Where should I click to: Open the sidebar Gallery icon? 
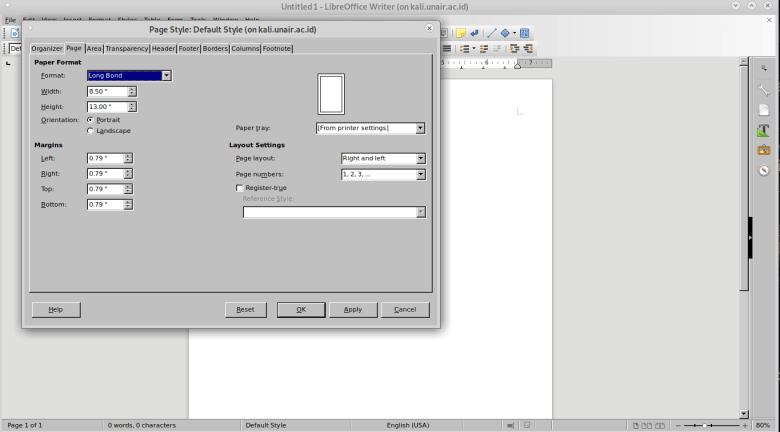click(x=764, y=150)
